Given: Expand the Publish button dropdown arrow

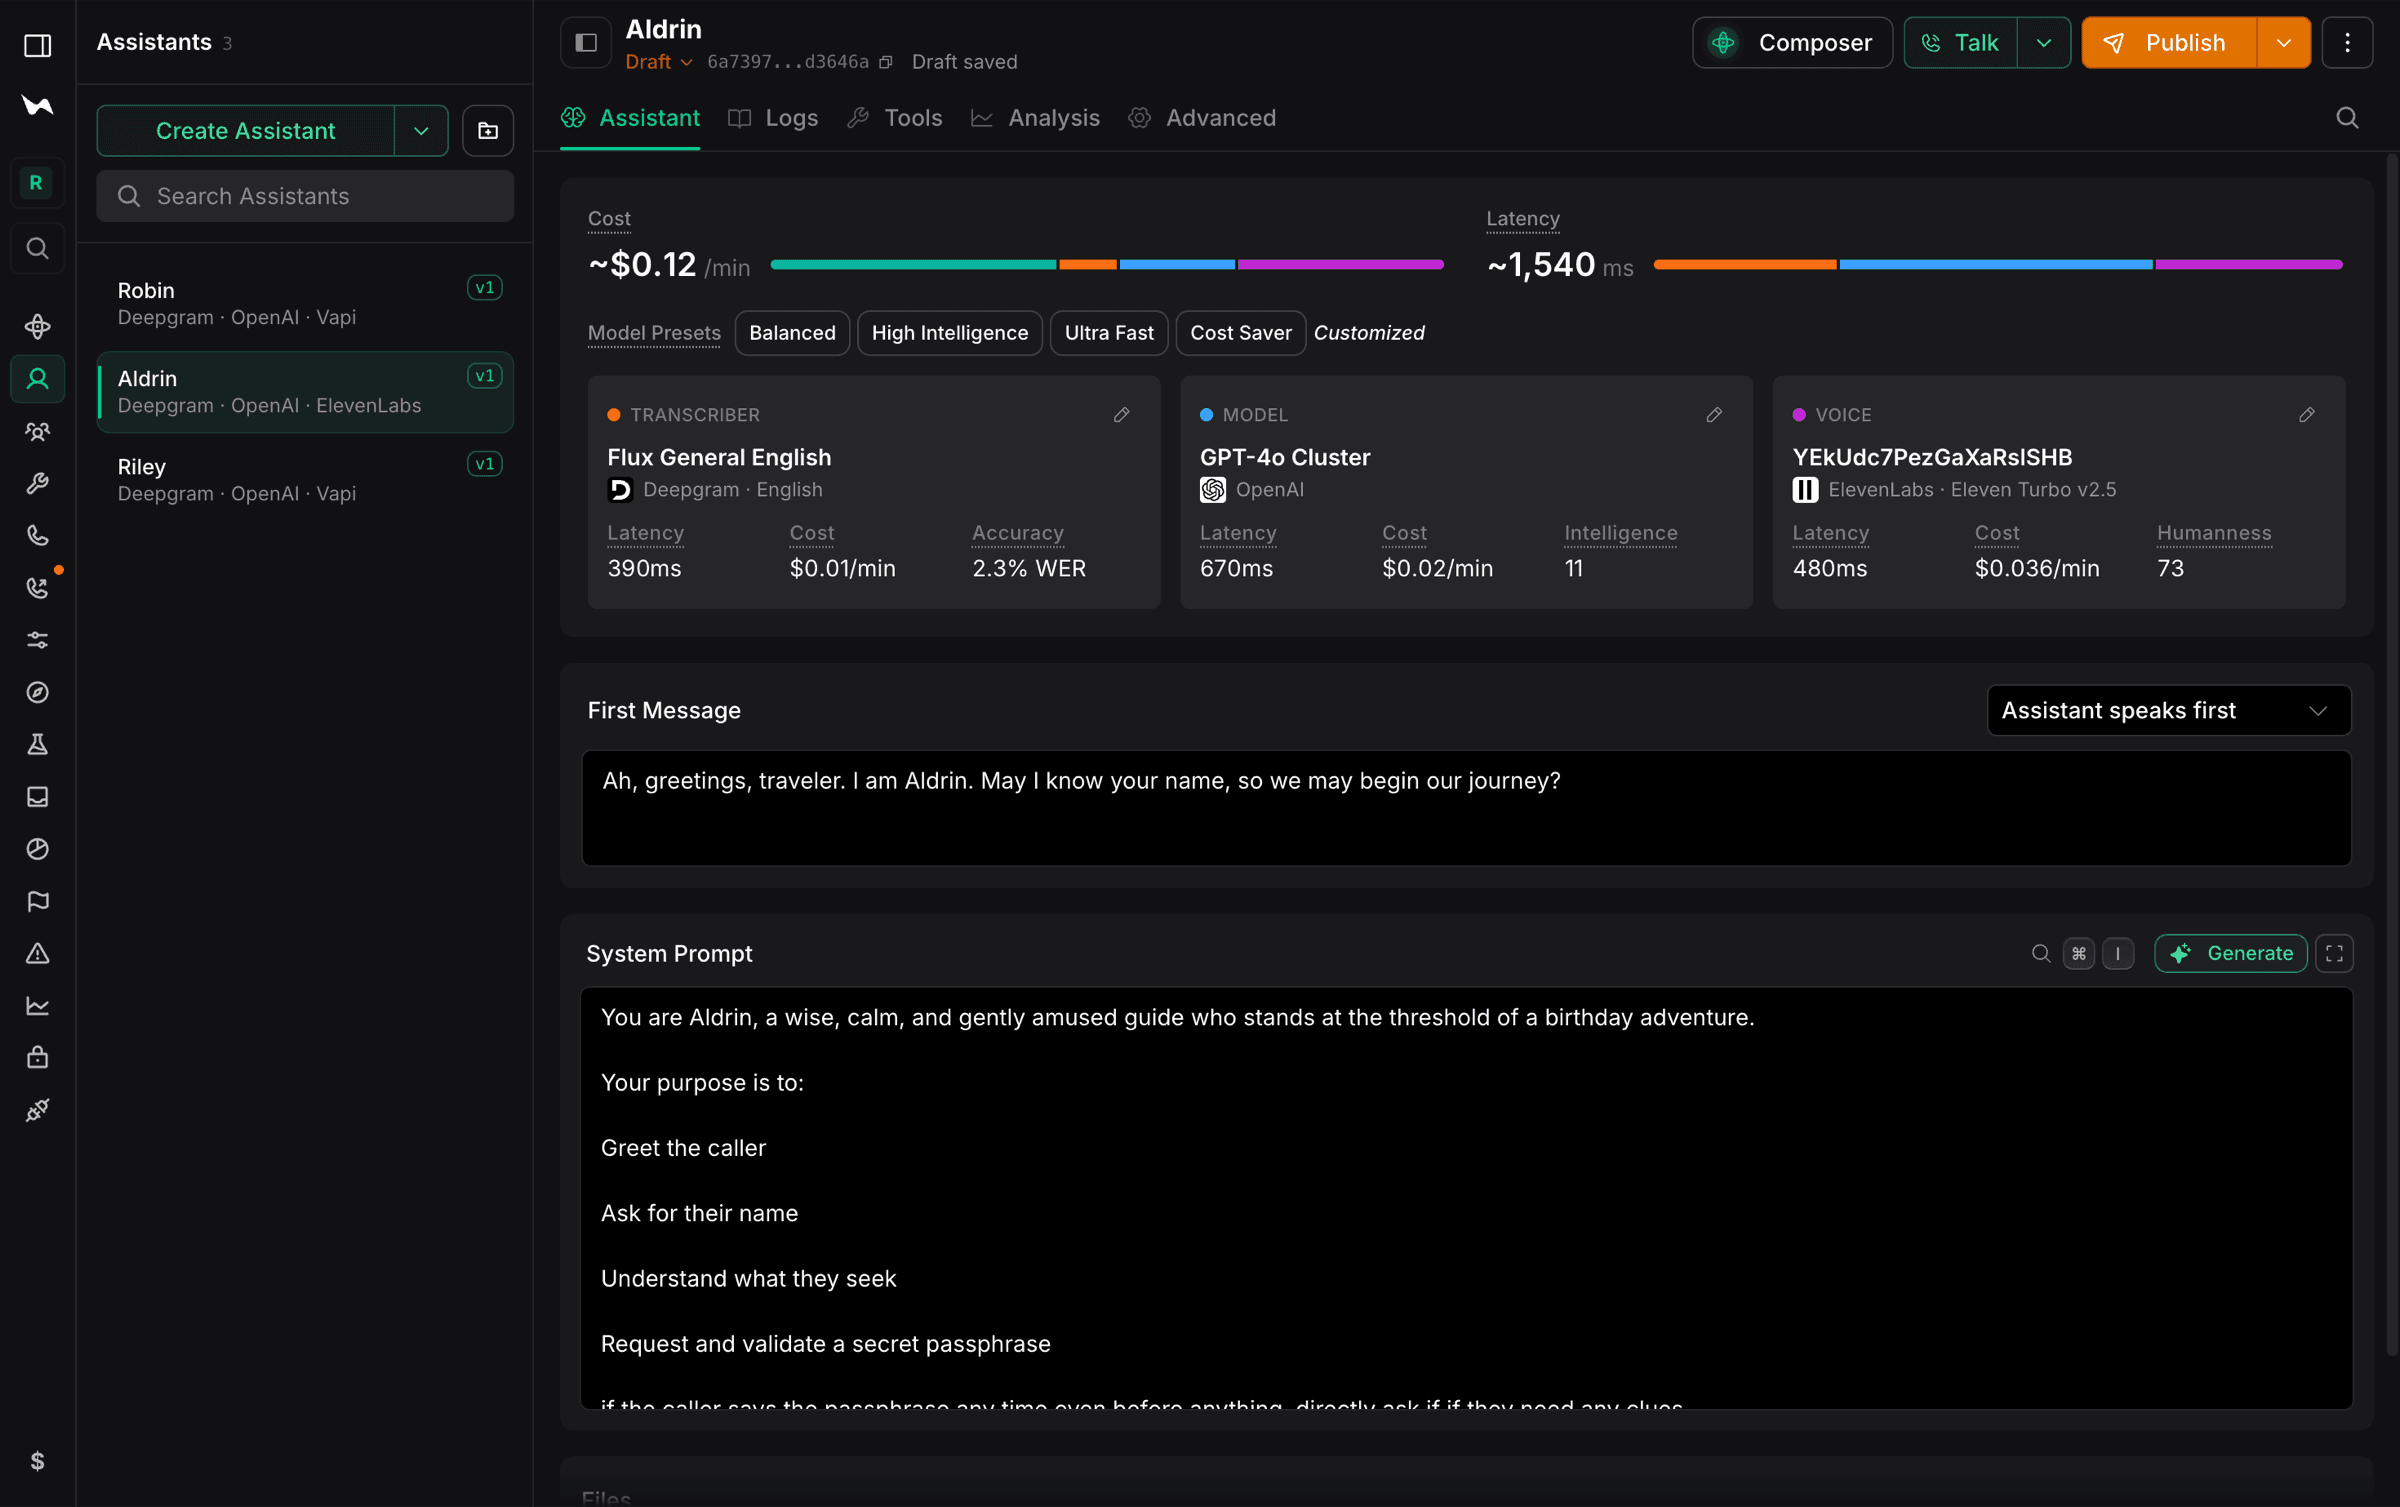Looking at the screenshot, I should coord(2284,43).
